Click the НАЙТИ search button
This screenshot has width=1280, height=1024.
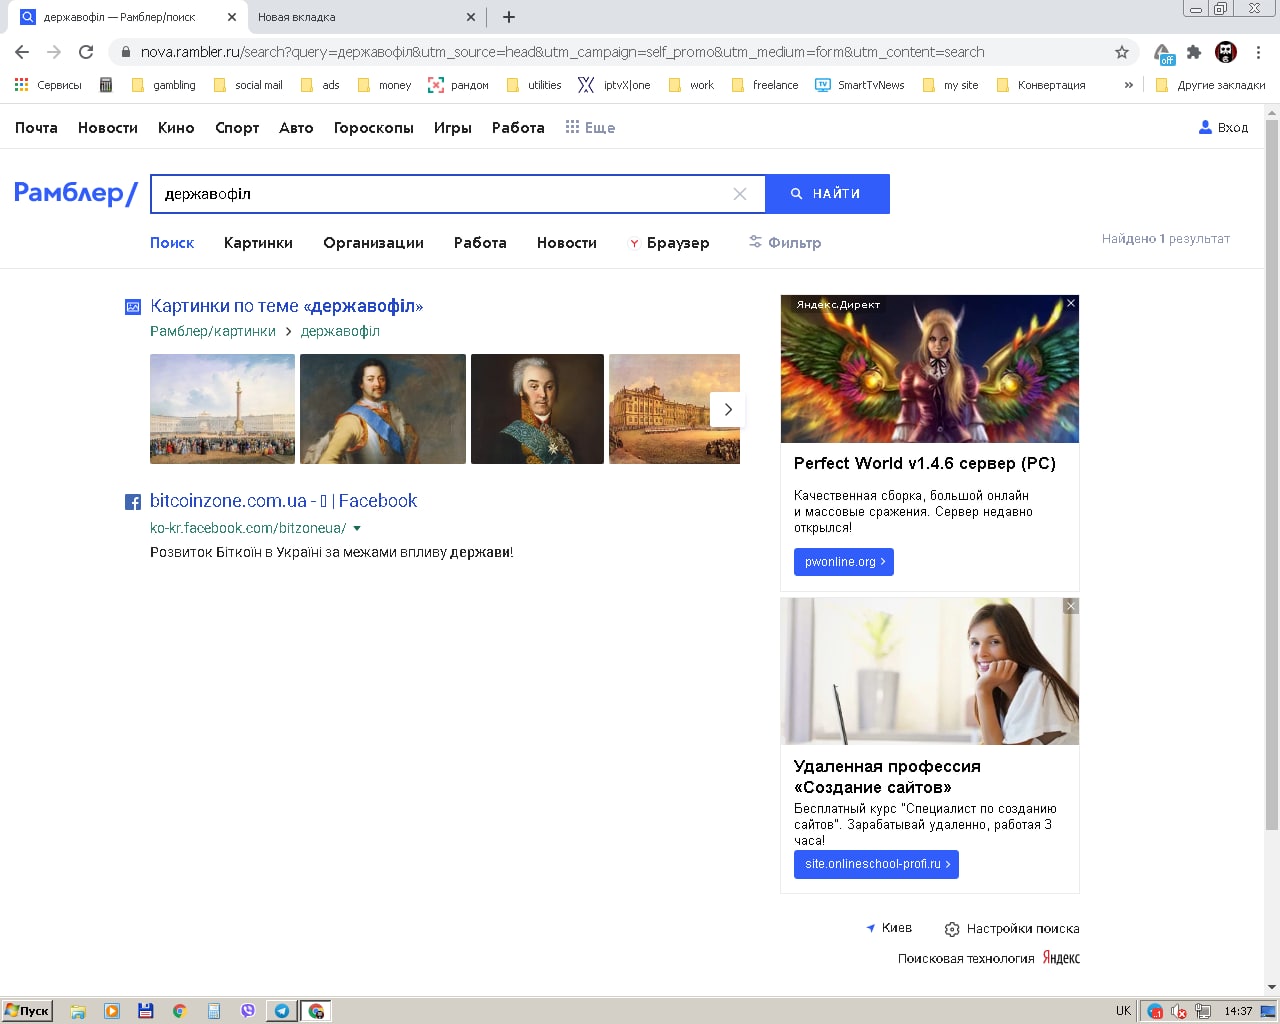827,194
